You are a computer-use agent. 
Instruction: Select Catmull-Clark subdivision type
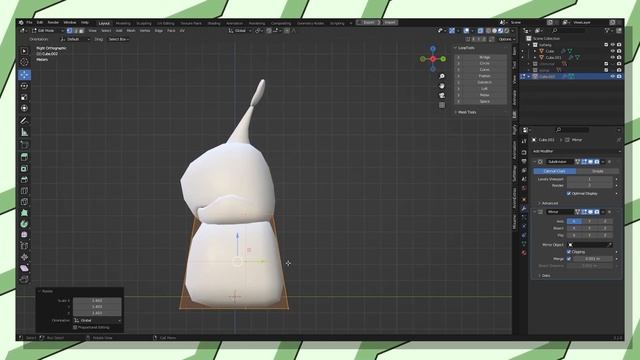(x=554, y=171)
